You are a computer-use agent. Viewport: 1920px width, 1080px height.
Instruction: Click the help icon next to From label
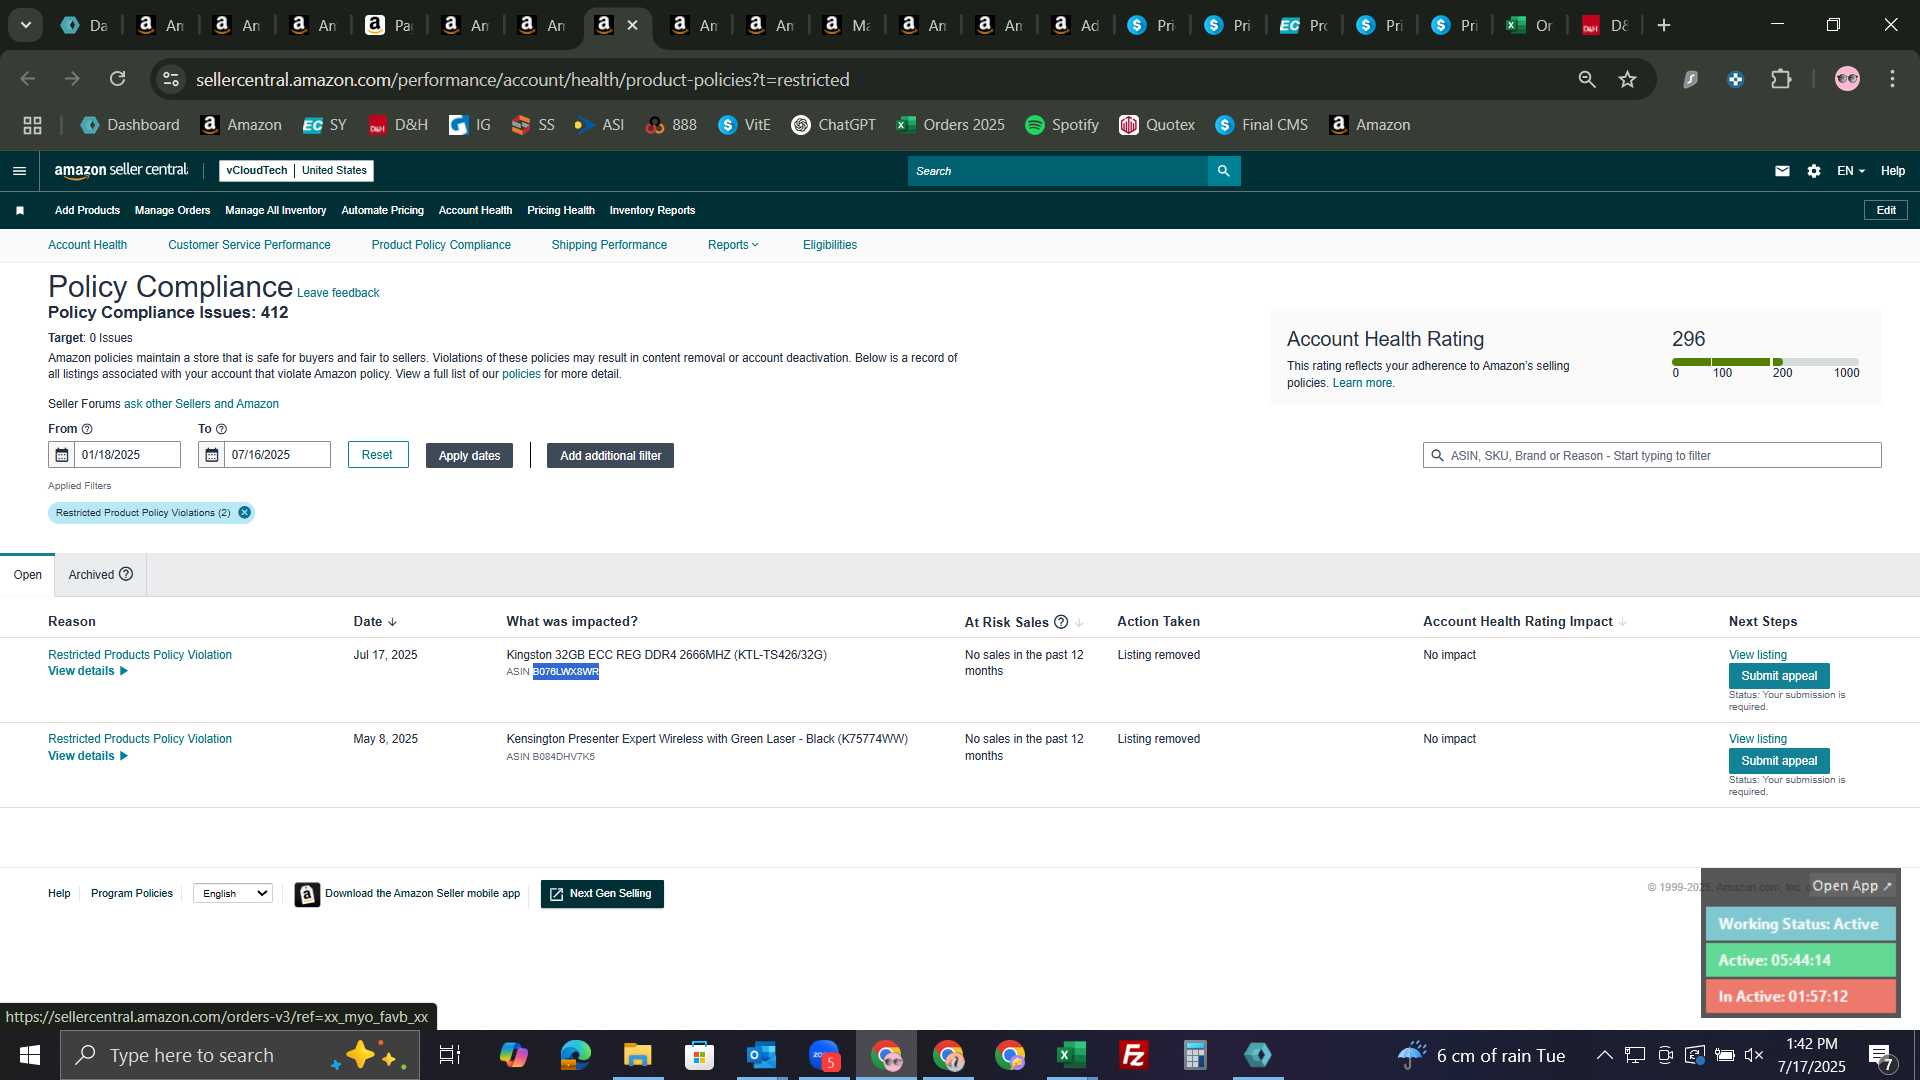87,429
